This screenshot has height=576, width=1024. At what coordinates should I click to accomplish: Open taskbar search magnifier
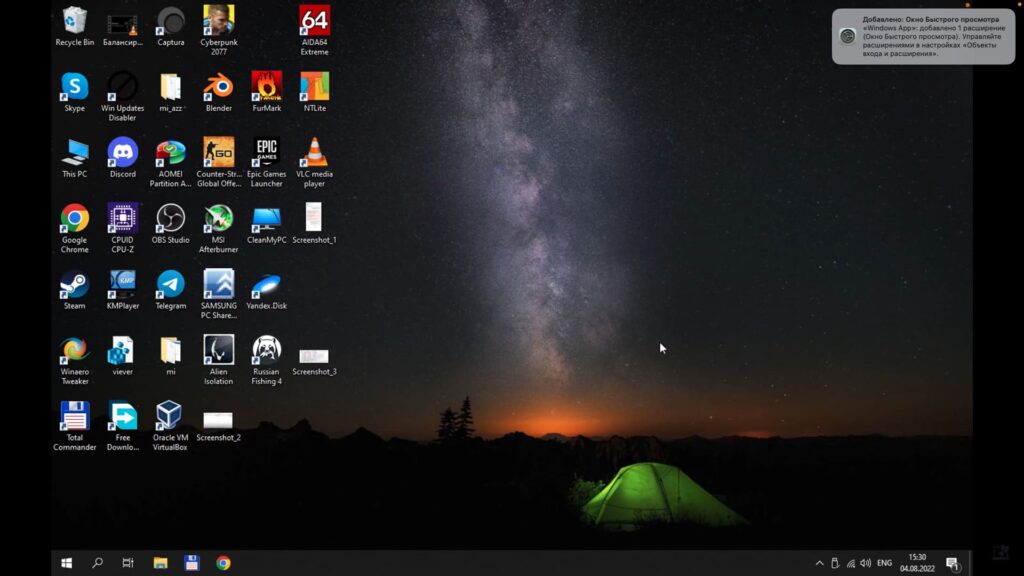[x=97, y=563]
